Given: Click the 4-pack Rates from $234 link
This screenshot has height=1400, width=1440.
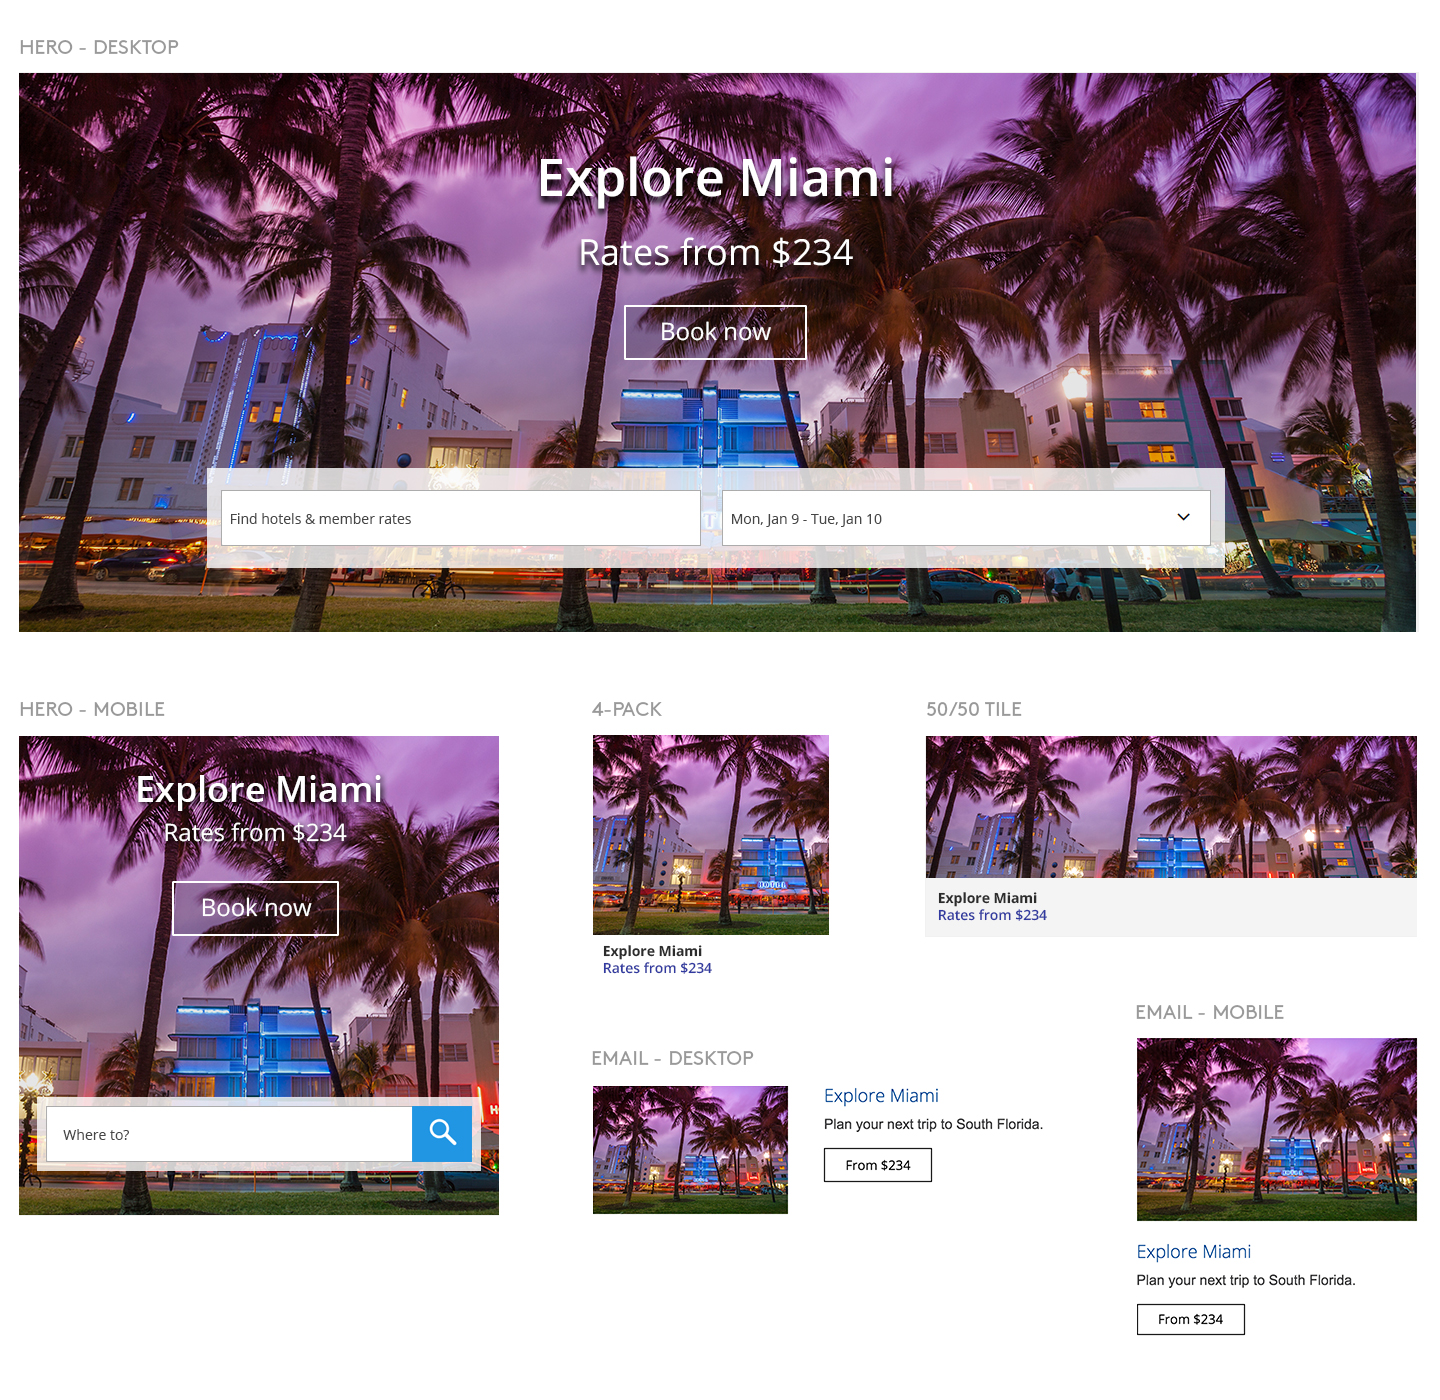Looking at the screenshot, I should [657, 968].
